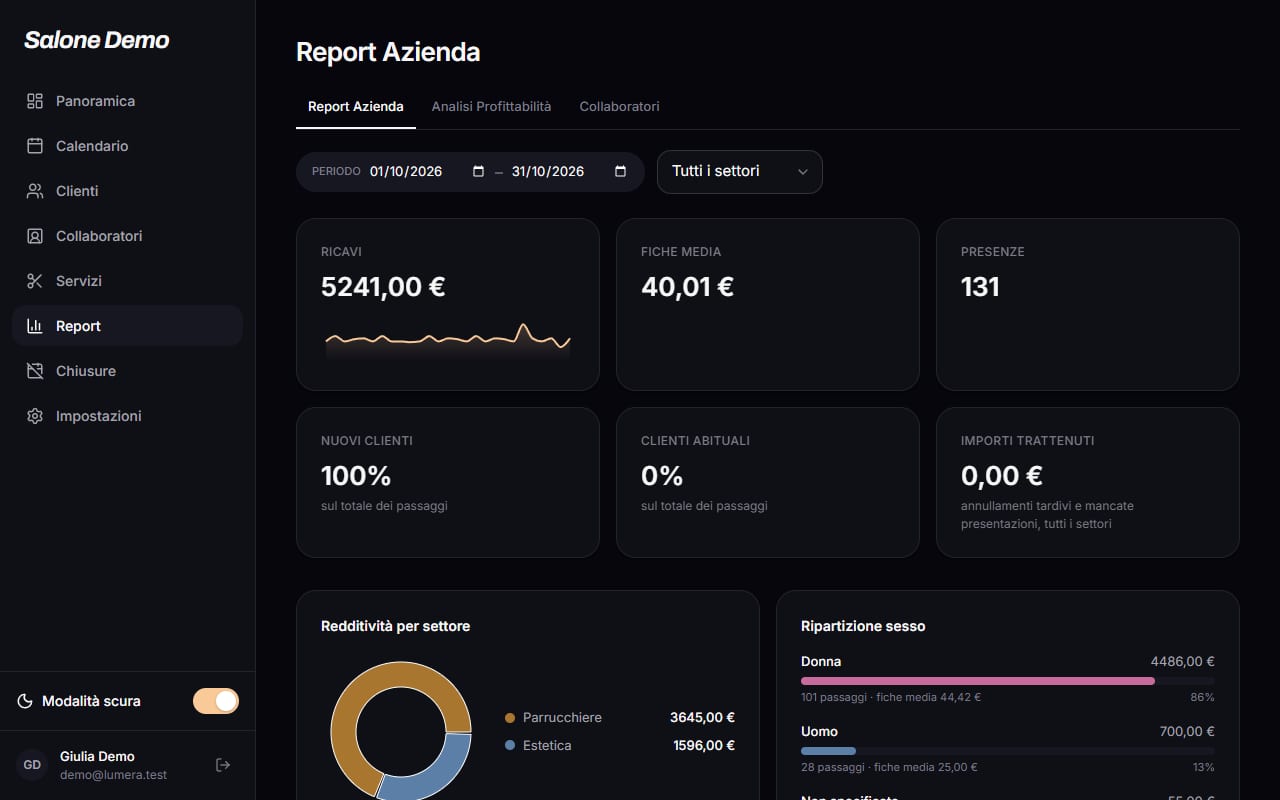Screen dimensions: 1280x800
Task: Click the Clienti abituali 0% value
Action: tap(662, 475)
